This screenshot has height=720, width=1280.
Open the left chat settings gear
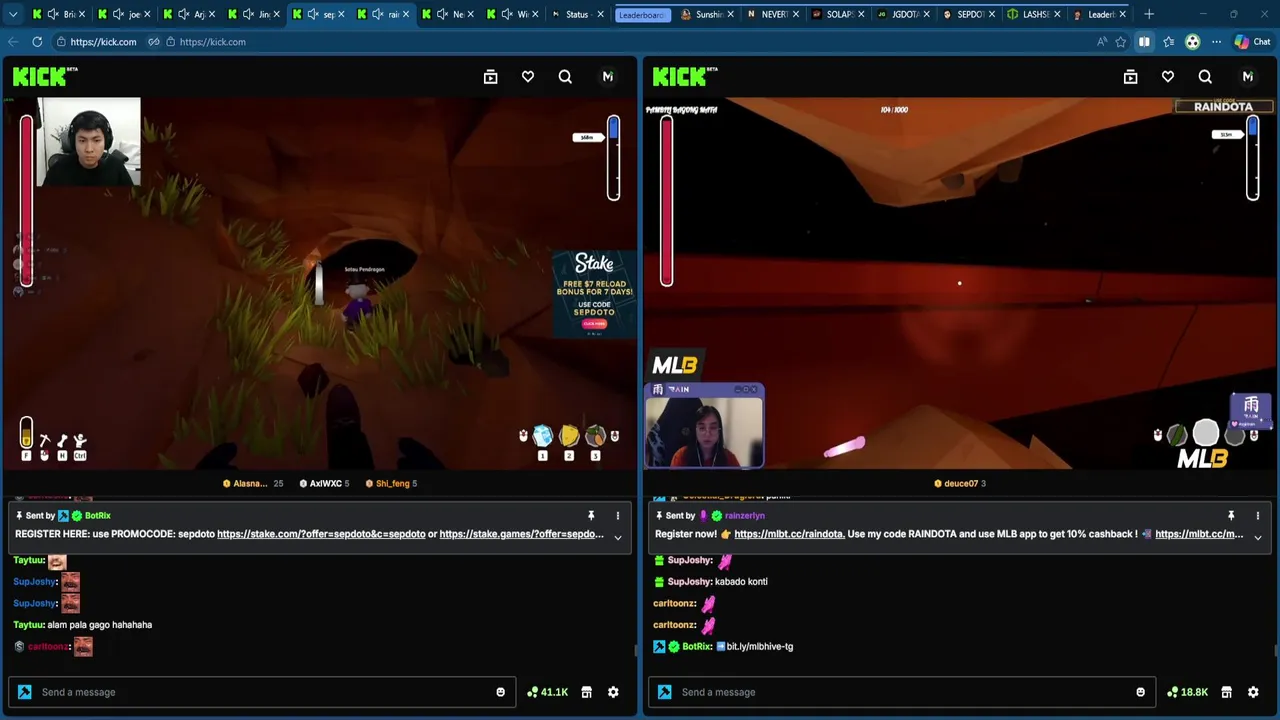click(x=613, y=692)
